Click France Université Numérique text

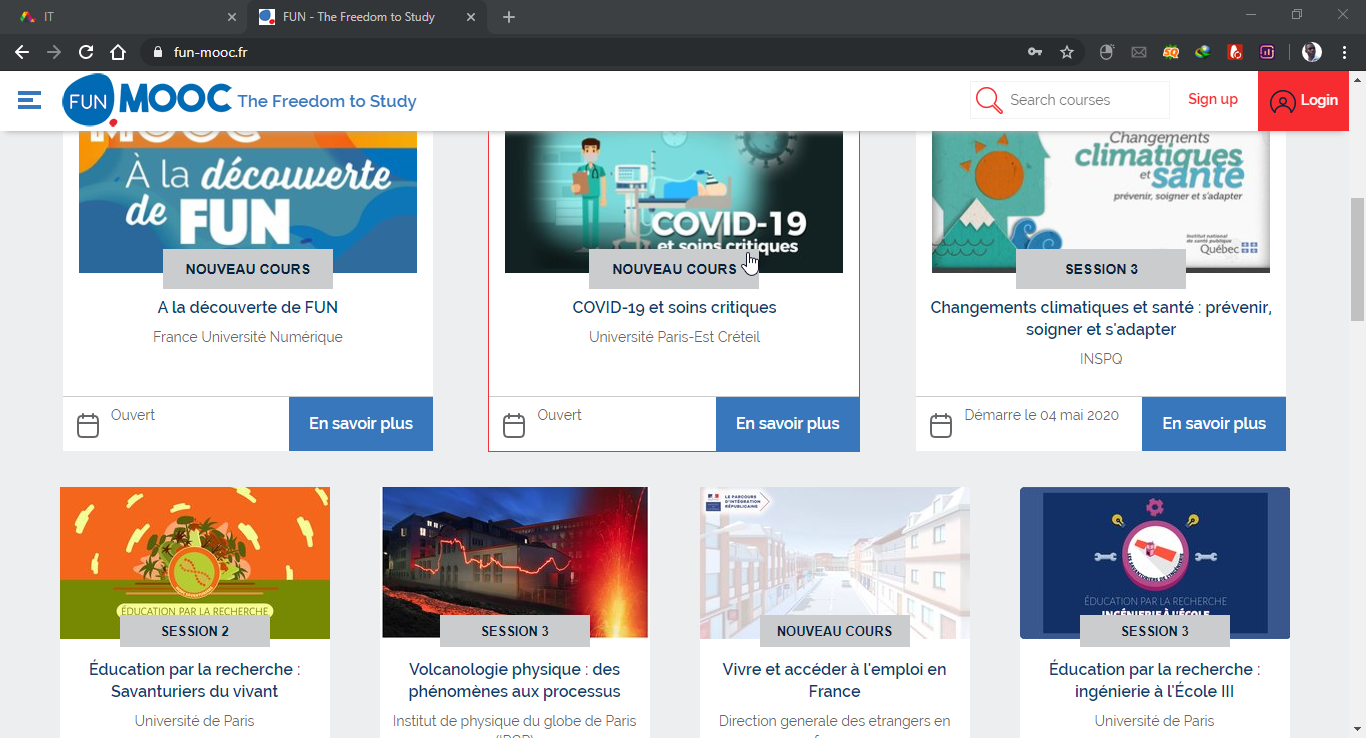tap(248, 337)
